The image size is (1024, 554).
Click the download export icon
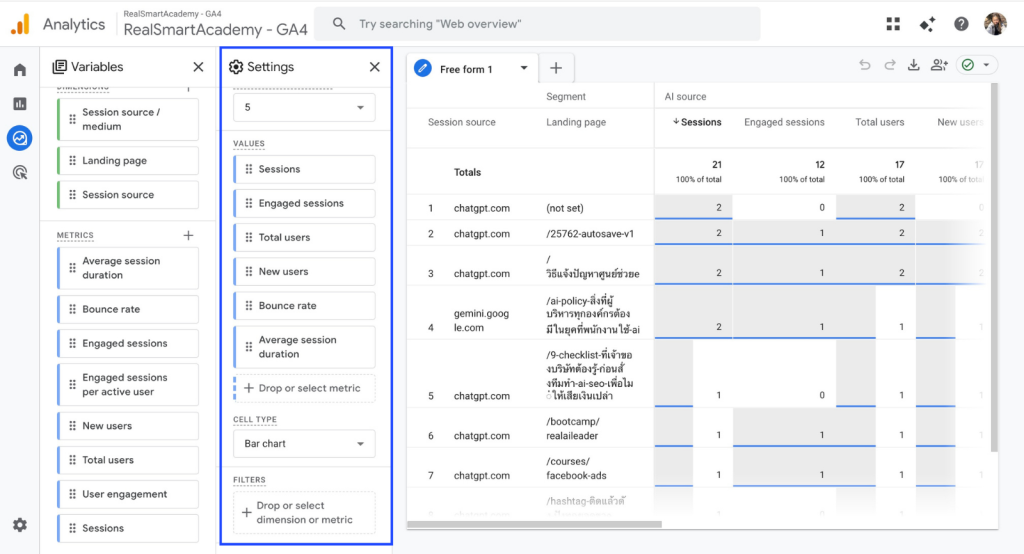point(913,65)
